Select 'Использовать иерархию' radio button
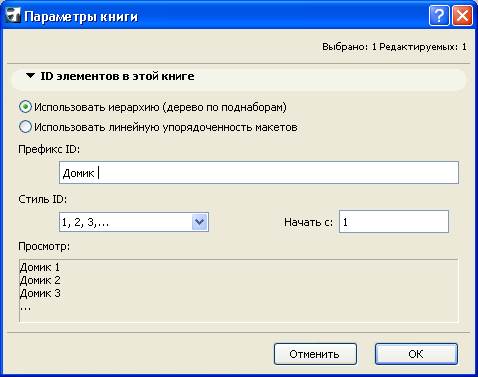The image size is (478, 377). [25, 107]
